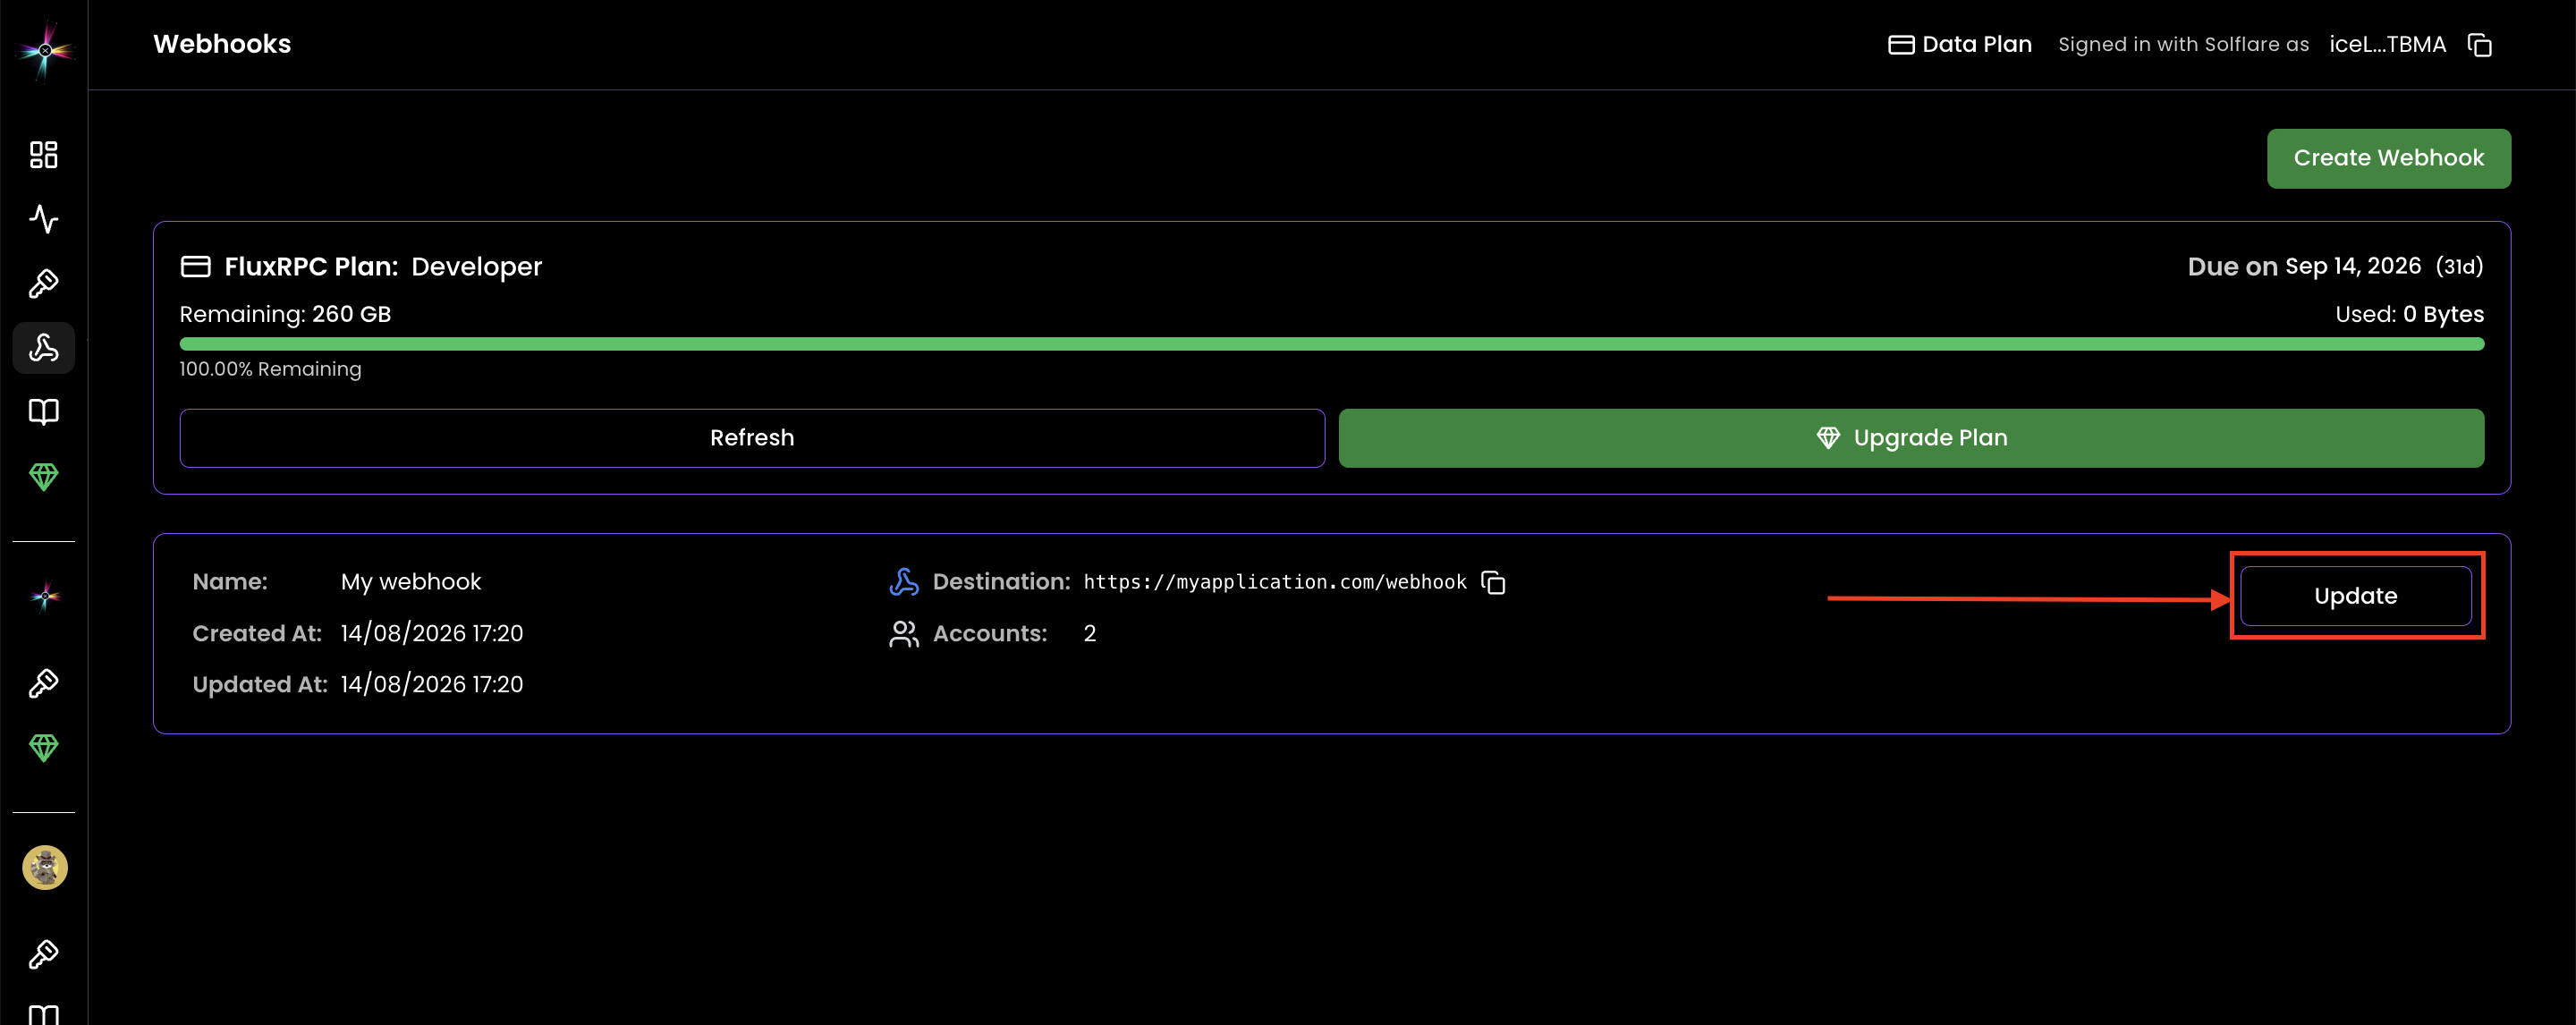Click the card icon beside FluxRPC Plan
The image size is (2576, 1025).
(x=195, y=266)
